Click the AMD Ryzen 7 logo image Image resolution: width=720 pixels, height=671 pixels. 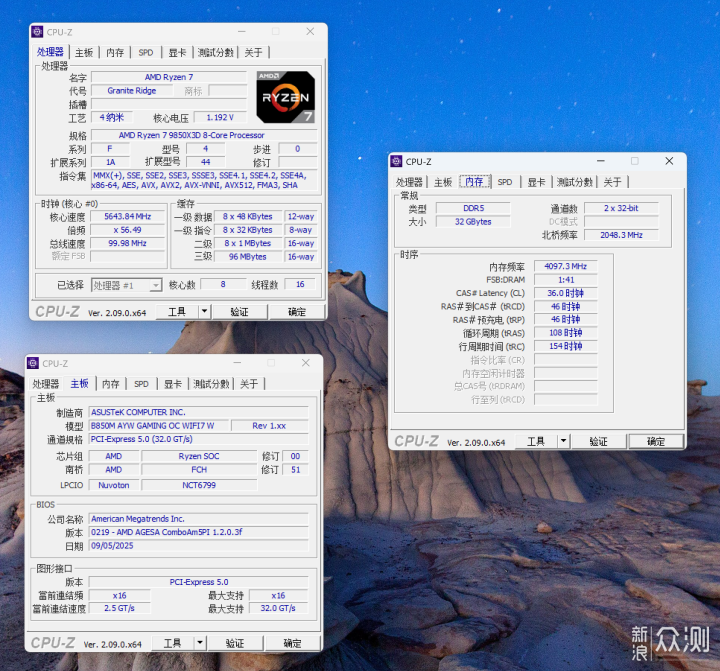tap(286, 97)
